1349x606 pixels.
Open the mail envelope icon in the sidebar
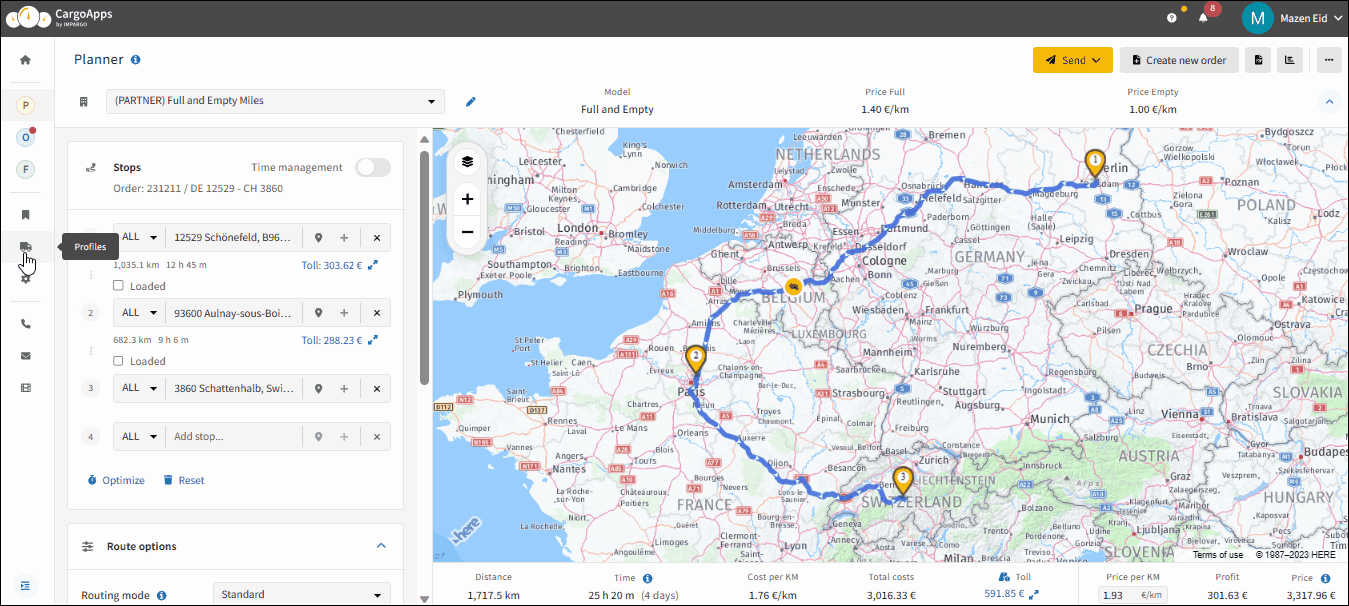point(26,355)
